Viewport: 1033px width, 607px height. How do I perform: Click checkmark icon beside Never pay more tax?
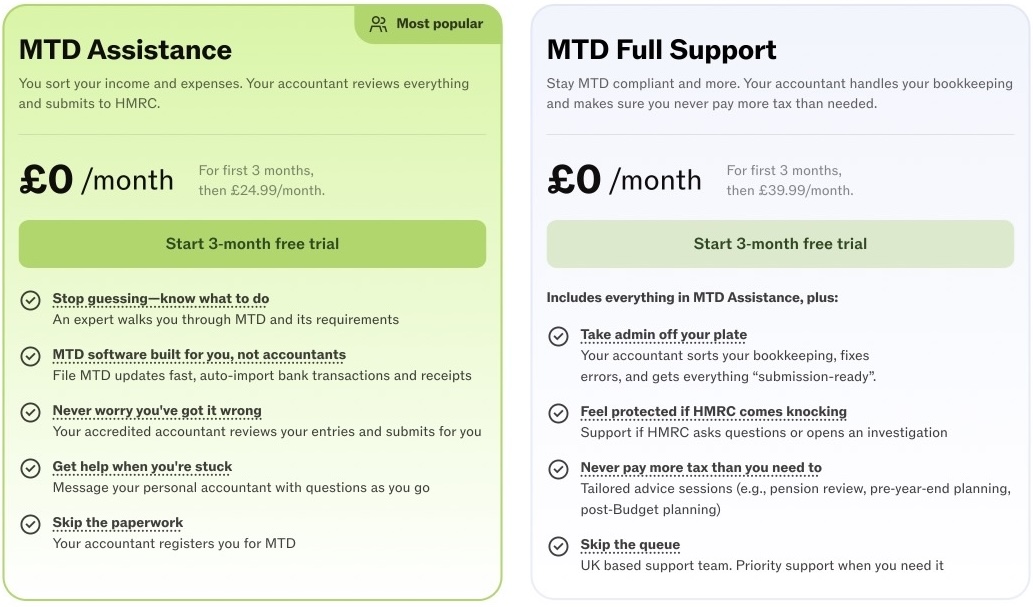(x=559, y=468)
